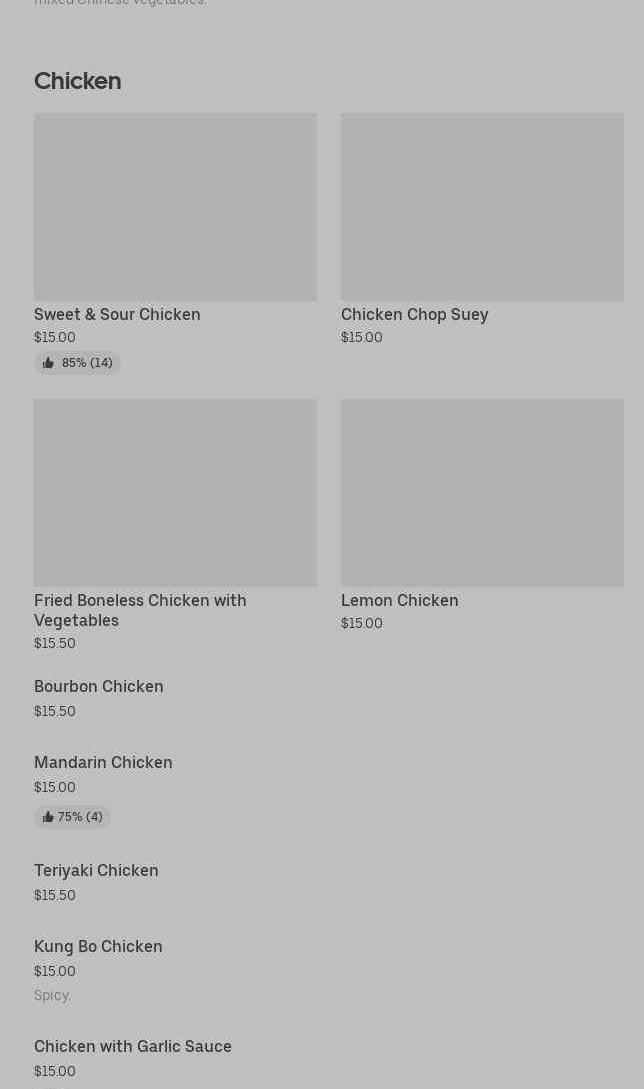Open Chicken Chop Suey photo
The width and height of the screenshot is (644, 1089).
coord(482,207)
